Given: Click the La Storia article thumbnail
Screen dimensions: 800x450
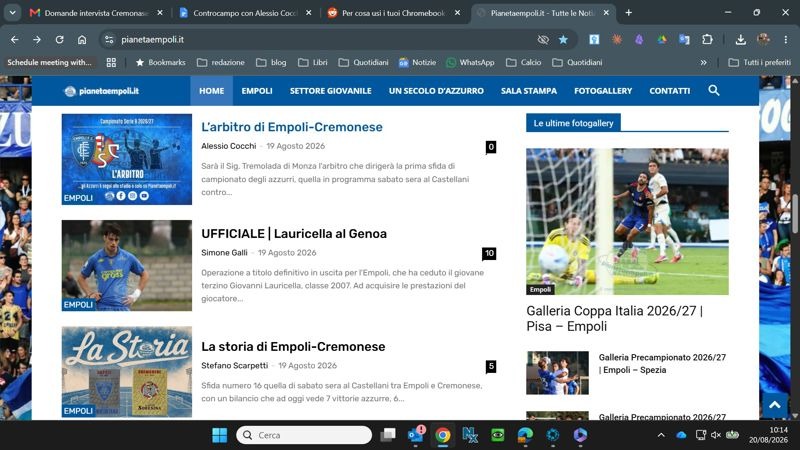Looking at the screenshot, I should (x=127, y=372).
